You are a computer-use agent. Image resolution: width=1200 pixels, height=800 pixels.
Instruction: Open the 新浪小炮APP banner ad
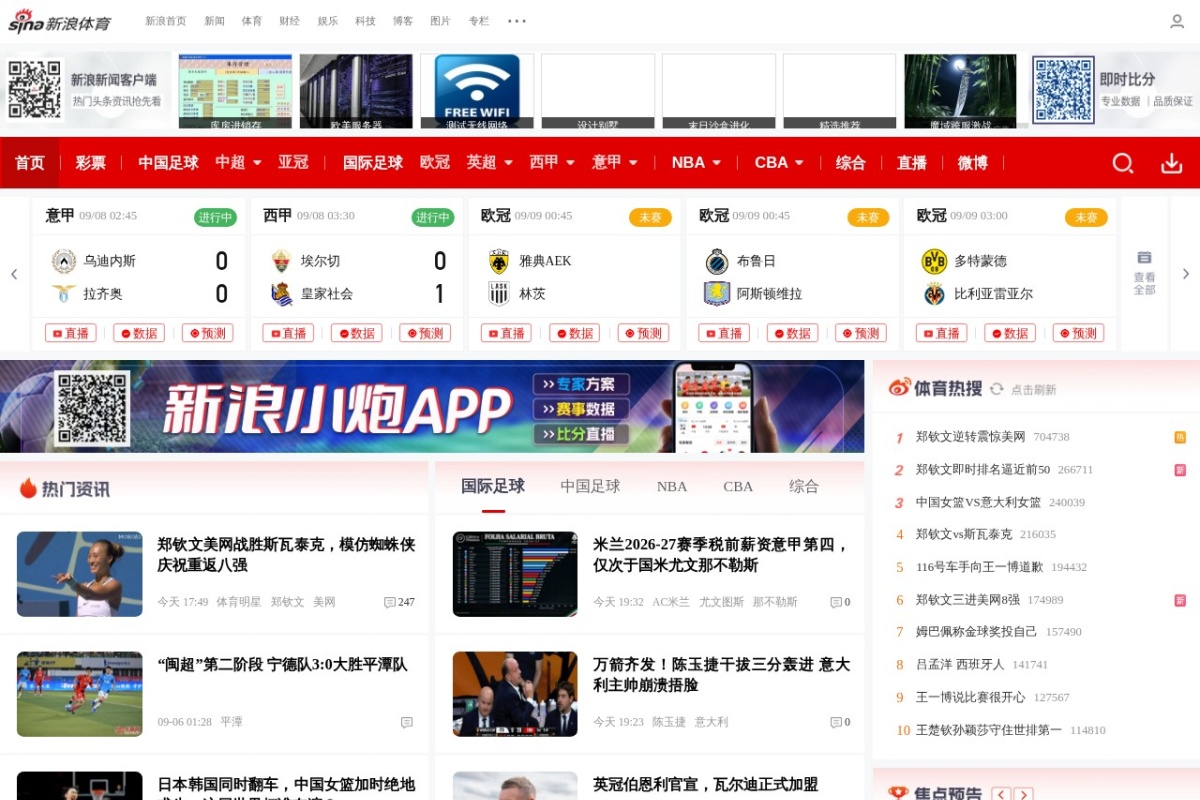(x=432, y=407)
